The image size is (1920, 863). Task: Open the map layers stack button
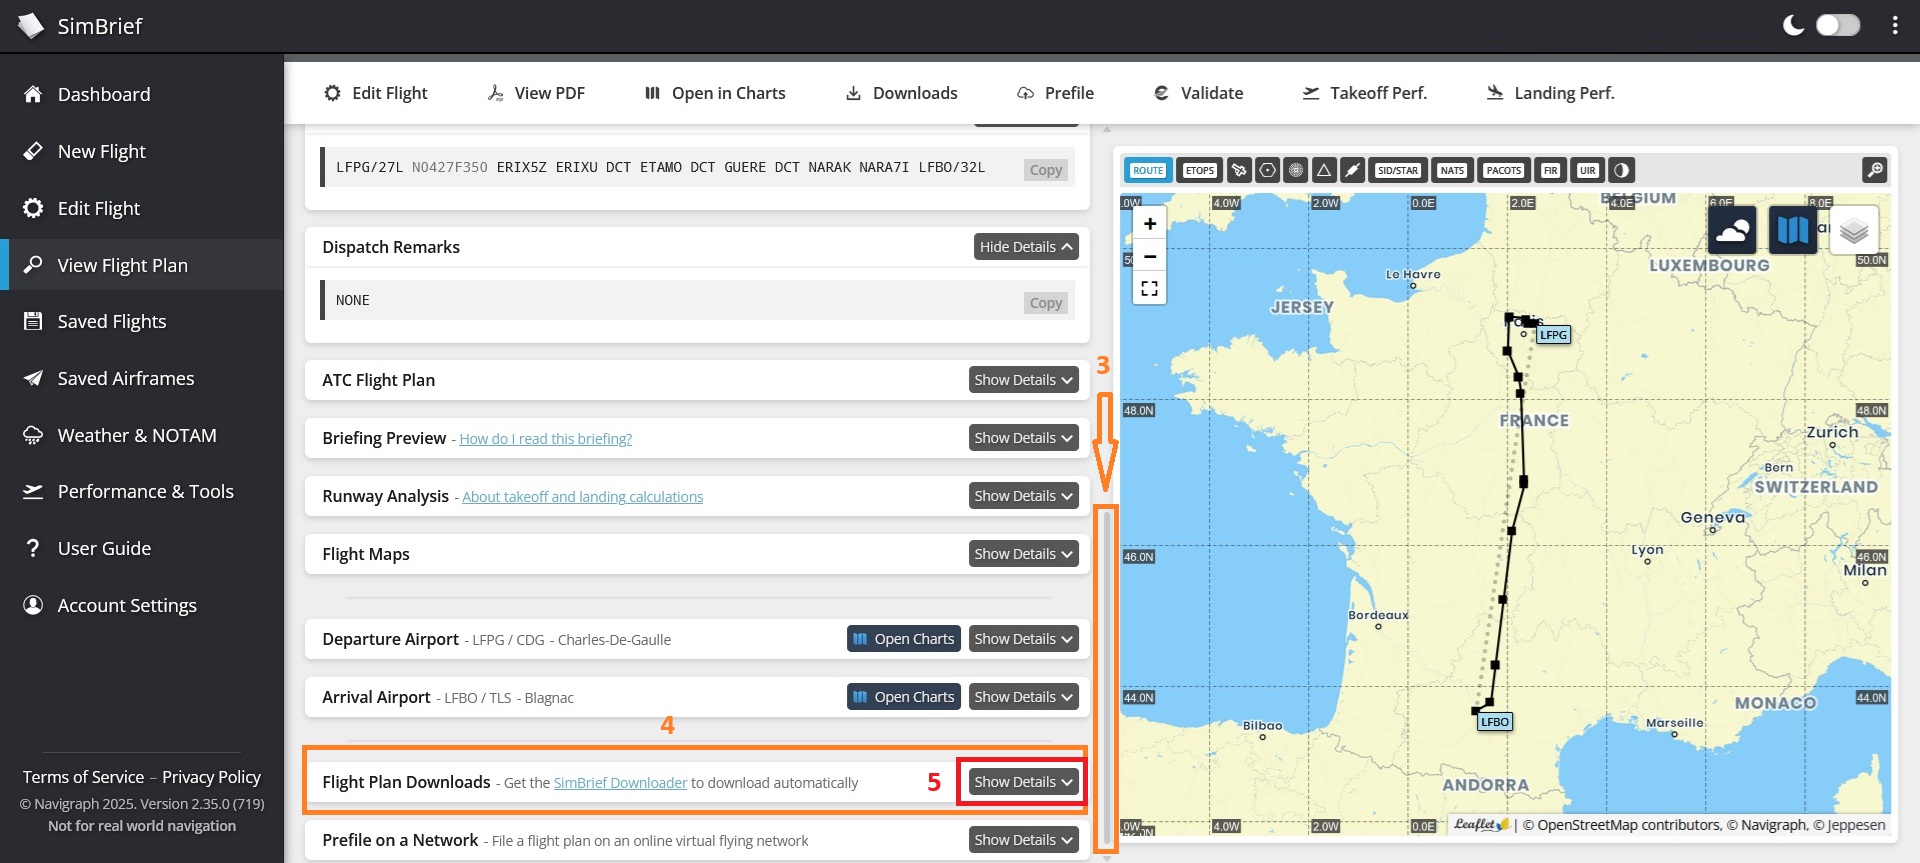(x=1853, y=231)
